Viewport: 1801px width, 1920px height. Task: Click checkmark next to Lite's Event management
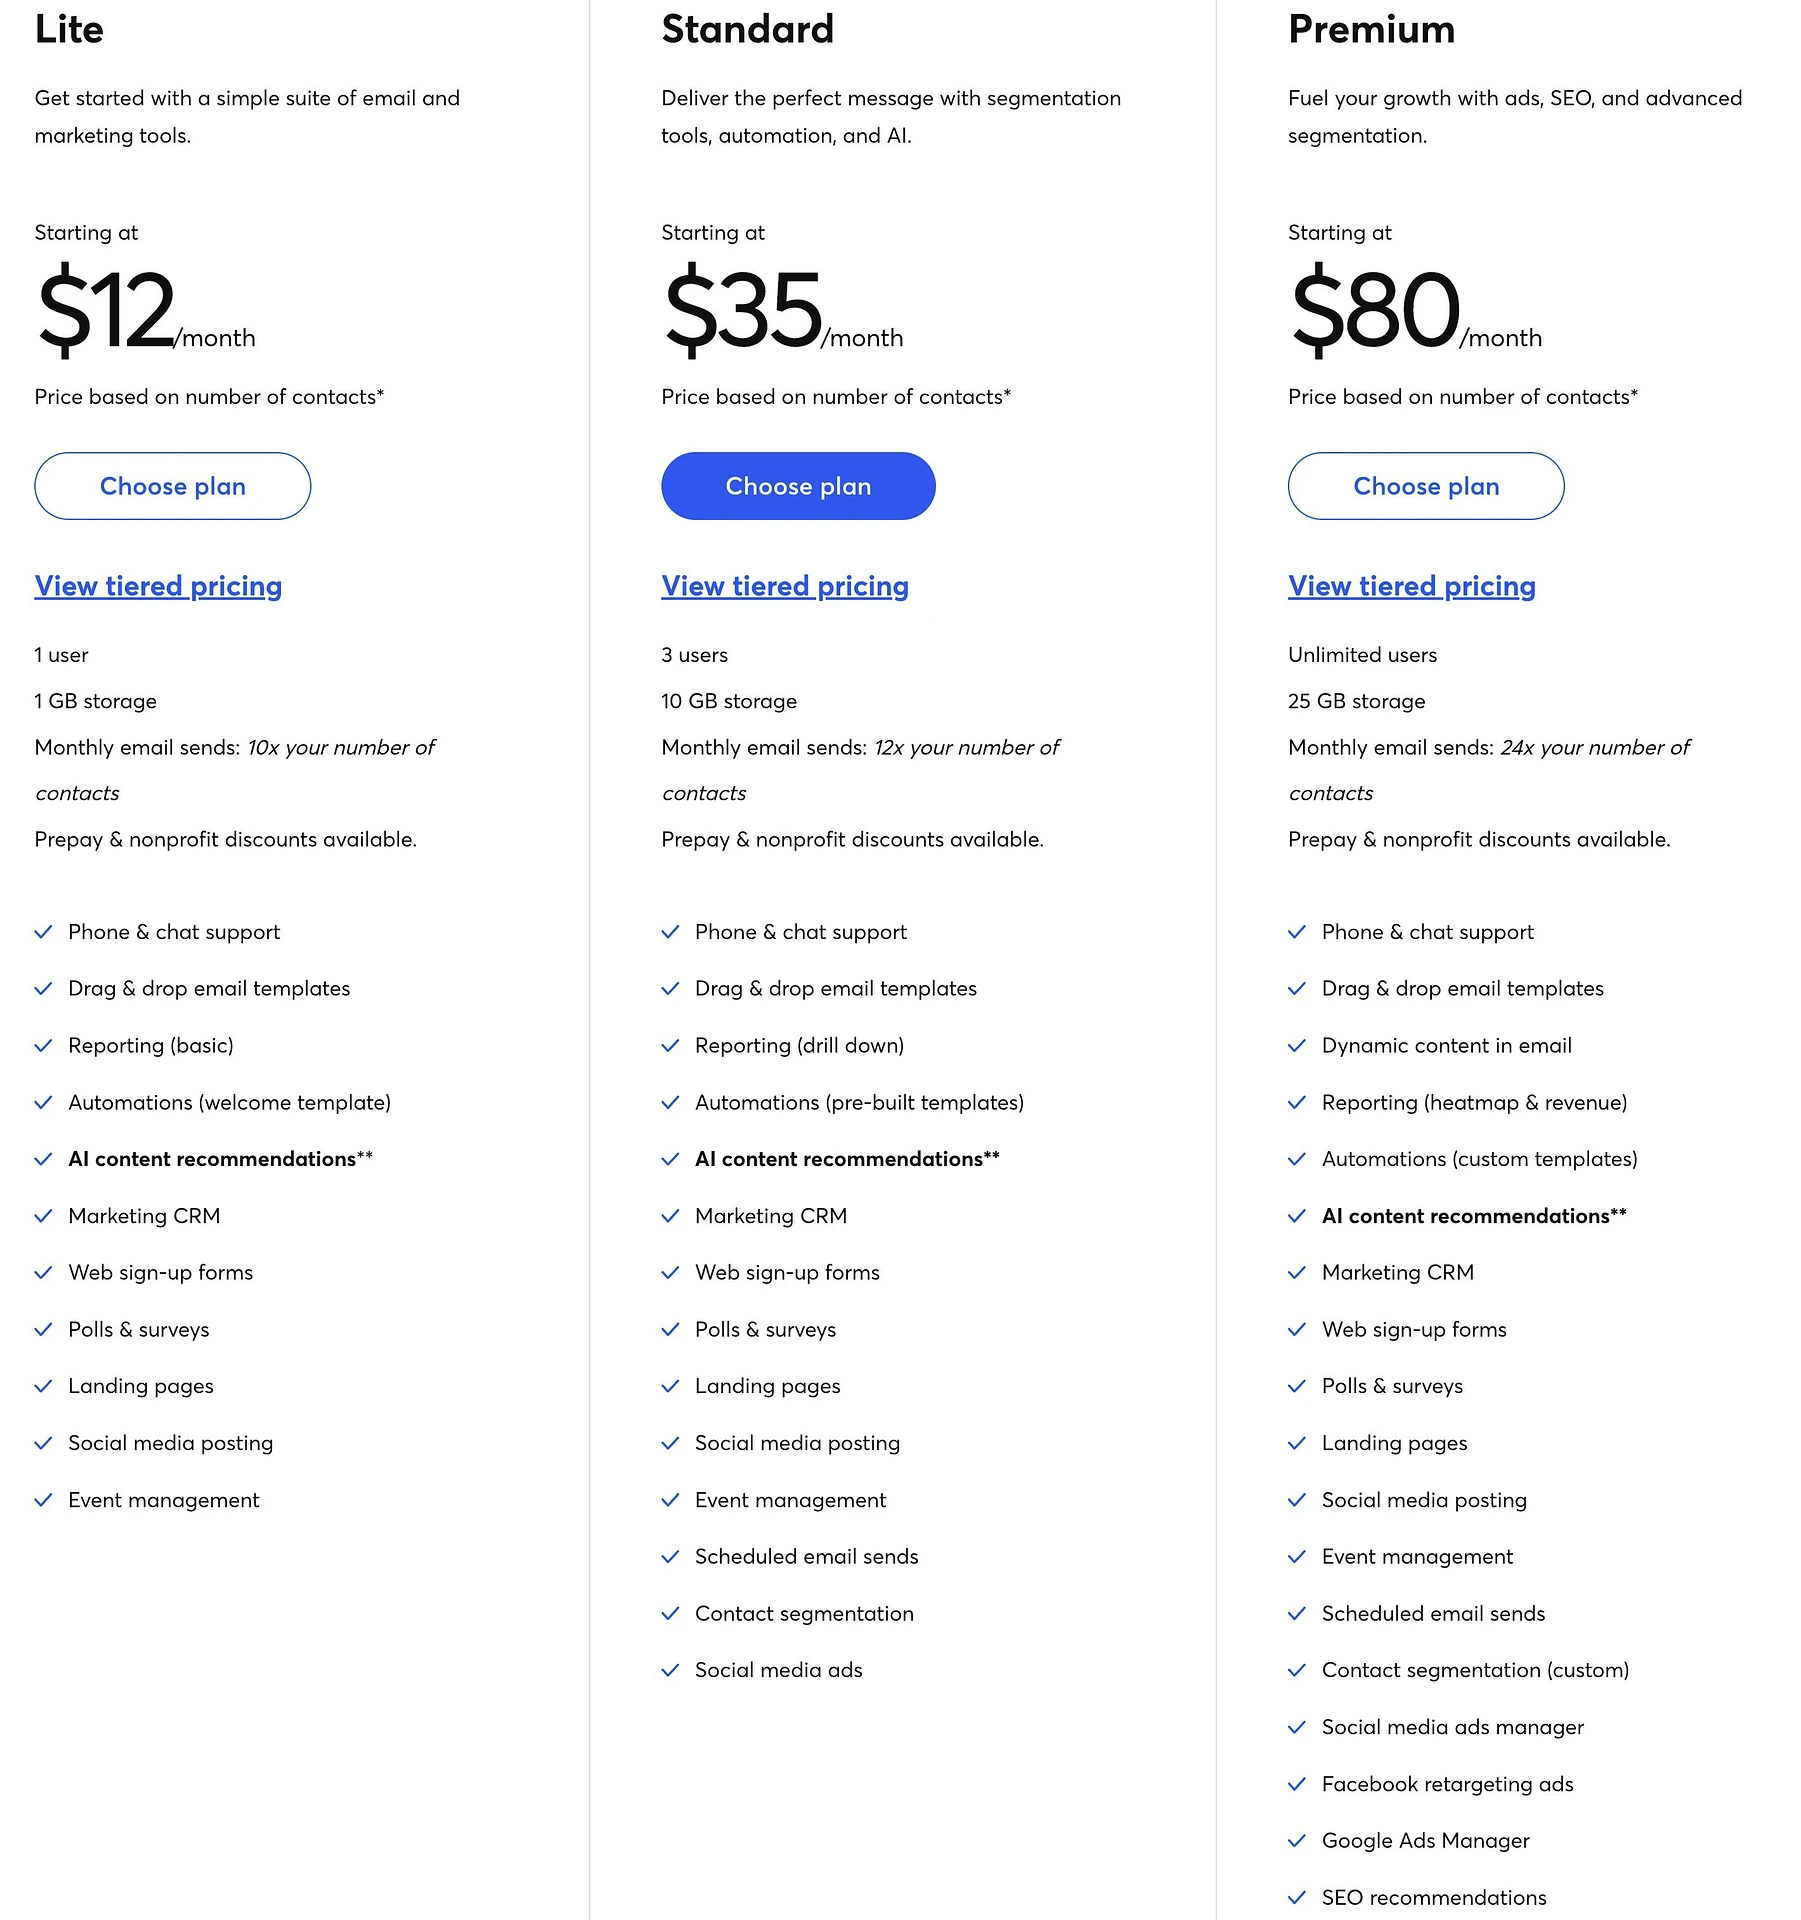(x=43, y=1500)
